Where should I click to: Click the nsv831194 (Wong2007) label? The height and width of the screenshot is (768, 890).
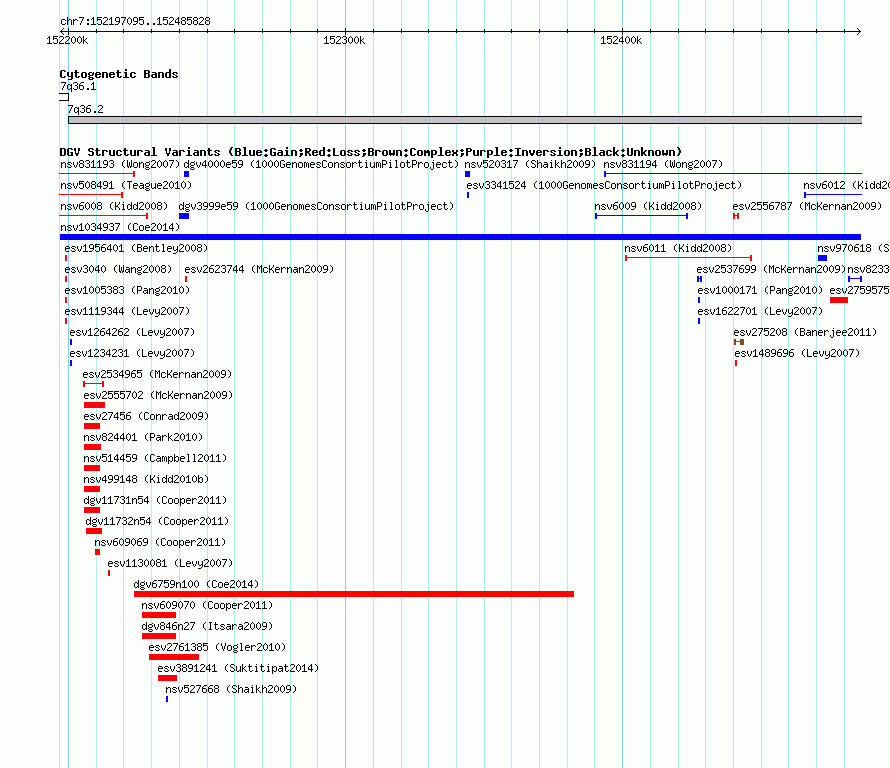(663, 164)
